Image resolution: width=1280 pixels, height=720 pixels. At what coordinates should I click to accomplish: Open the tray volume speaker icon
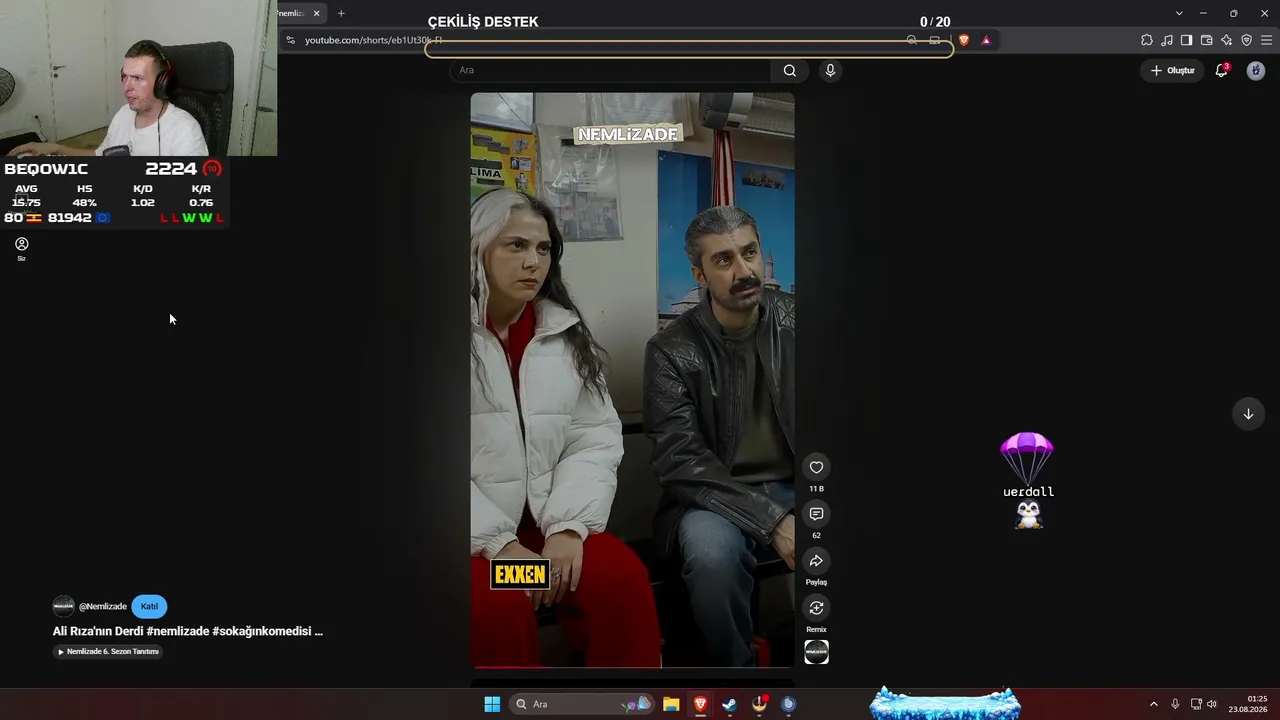pyautogui.click(x=1212, y=704)
